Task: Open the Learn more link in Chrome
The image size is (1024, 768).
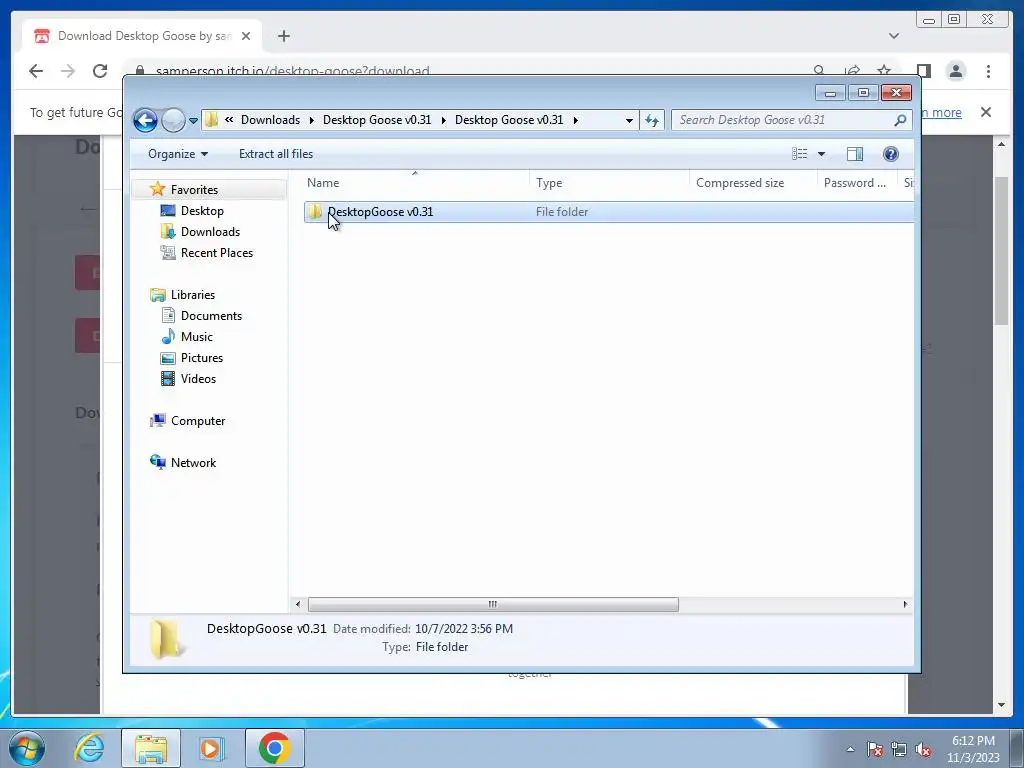Action: pos(941,112)
